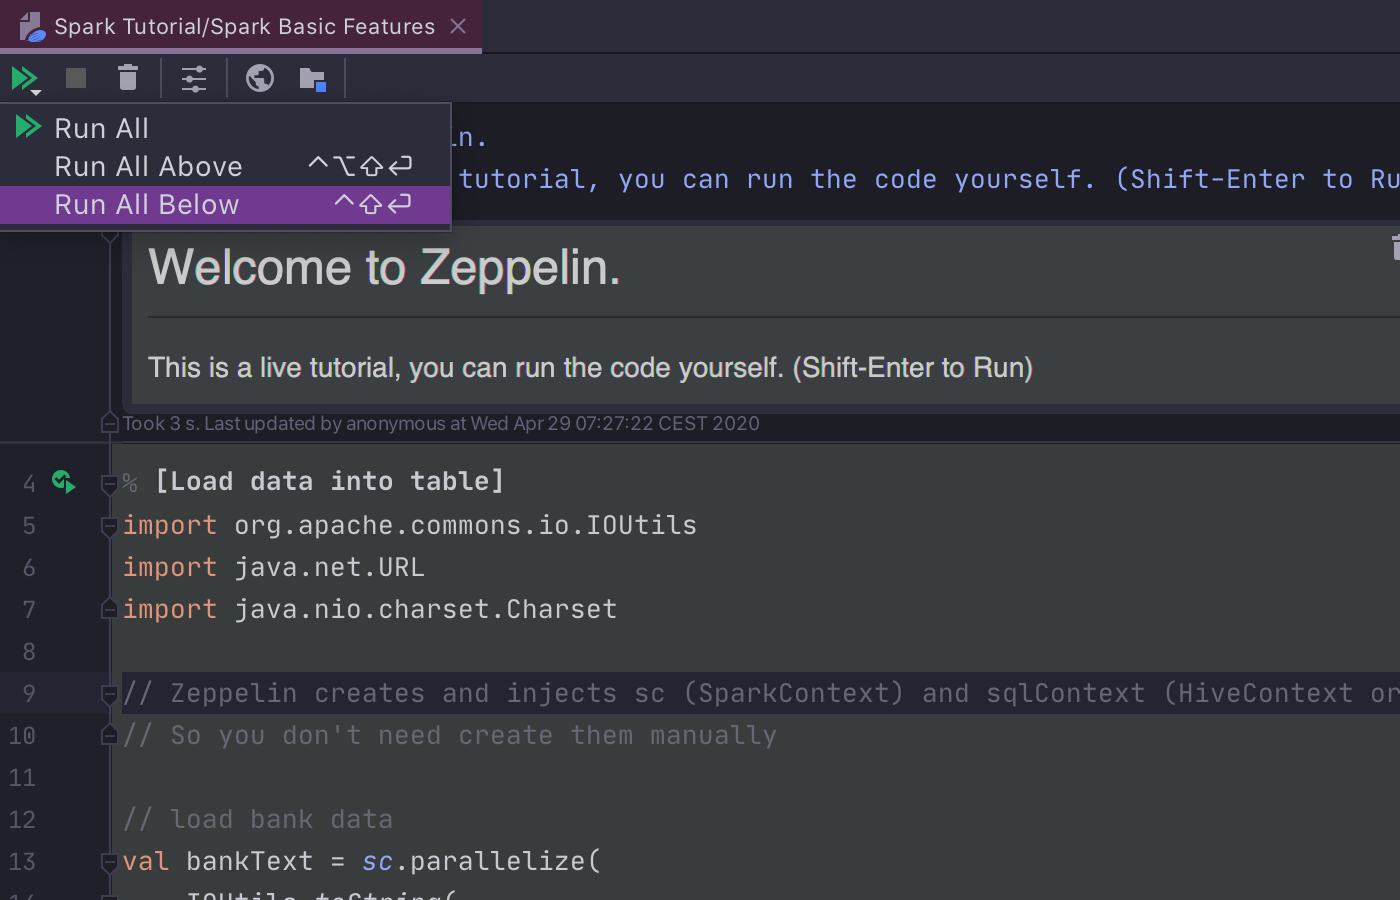Screen dimensions: 1400x900
Task: Click the 'Welcome to Zeppelin.' heading
Action: 384,268
